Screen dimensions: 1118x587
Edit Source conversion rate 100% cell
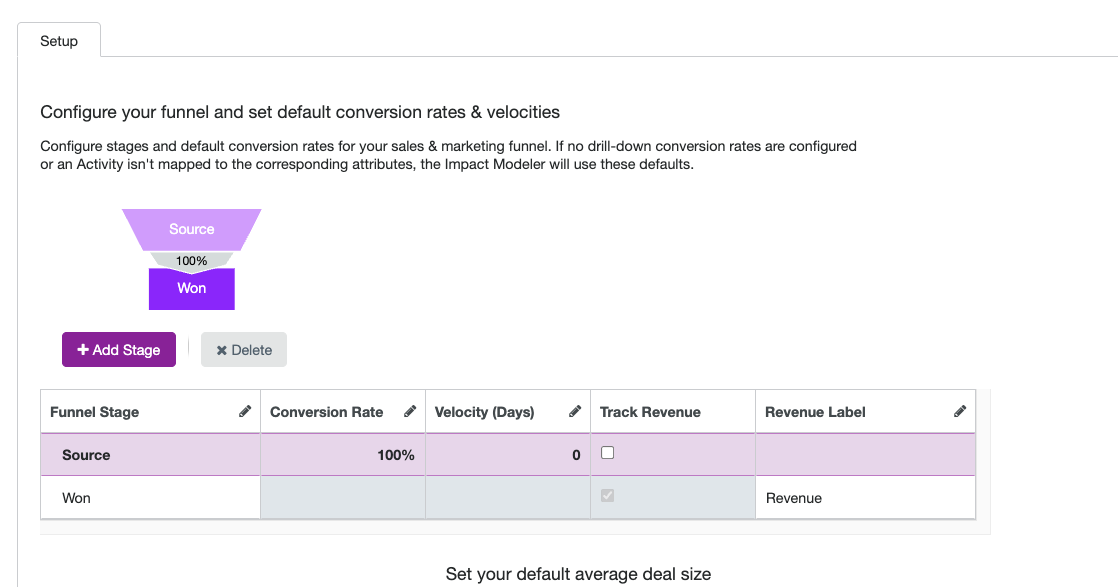tap(342, 455)
